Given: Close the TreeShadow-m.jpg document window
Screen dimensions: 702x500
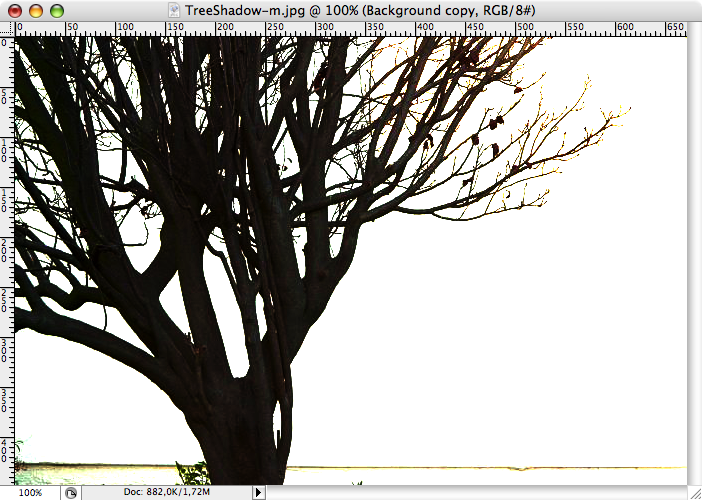Looking at the screenshot, I should click(x=14, y=10).
